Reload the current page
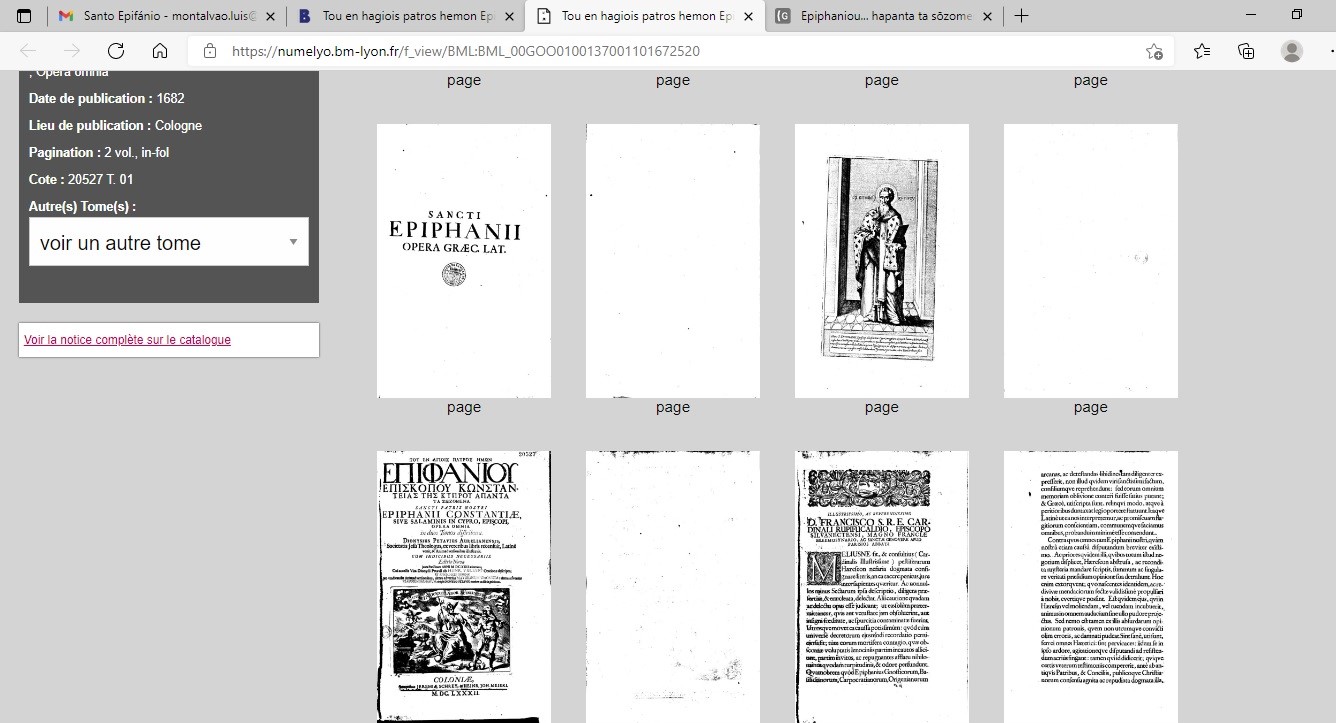This screenshot has width=1336, height=723. [116, 51]
